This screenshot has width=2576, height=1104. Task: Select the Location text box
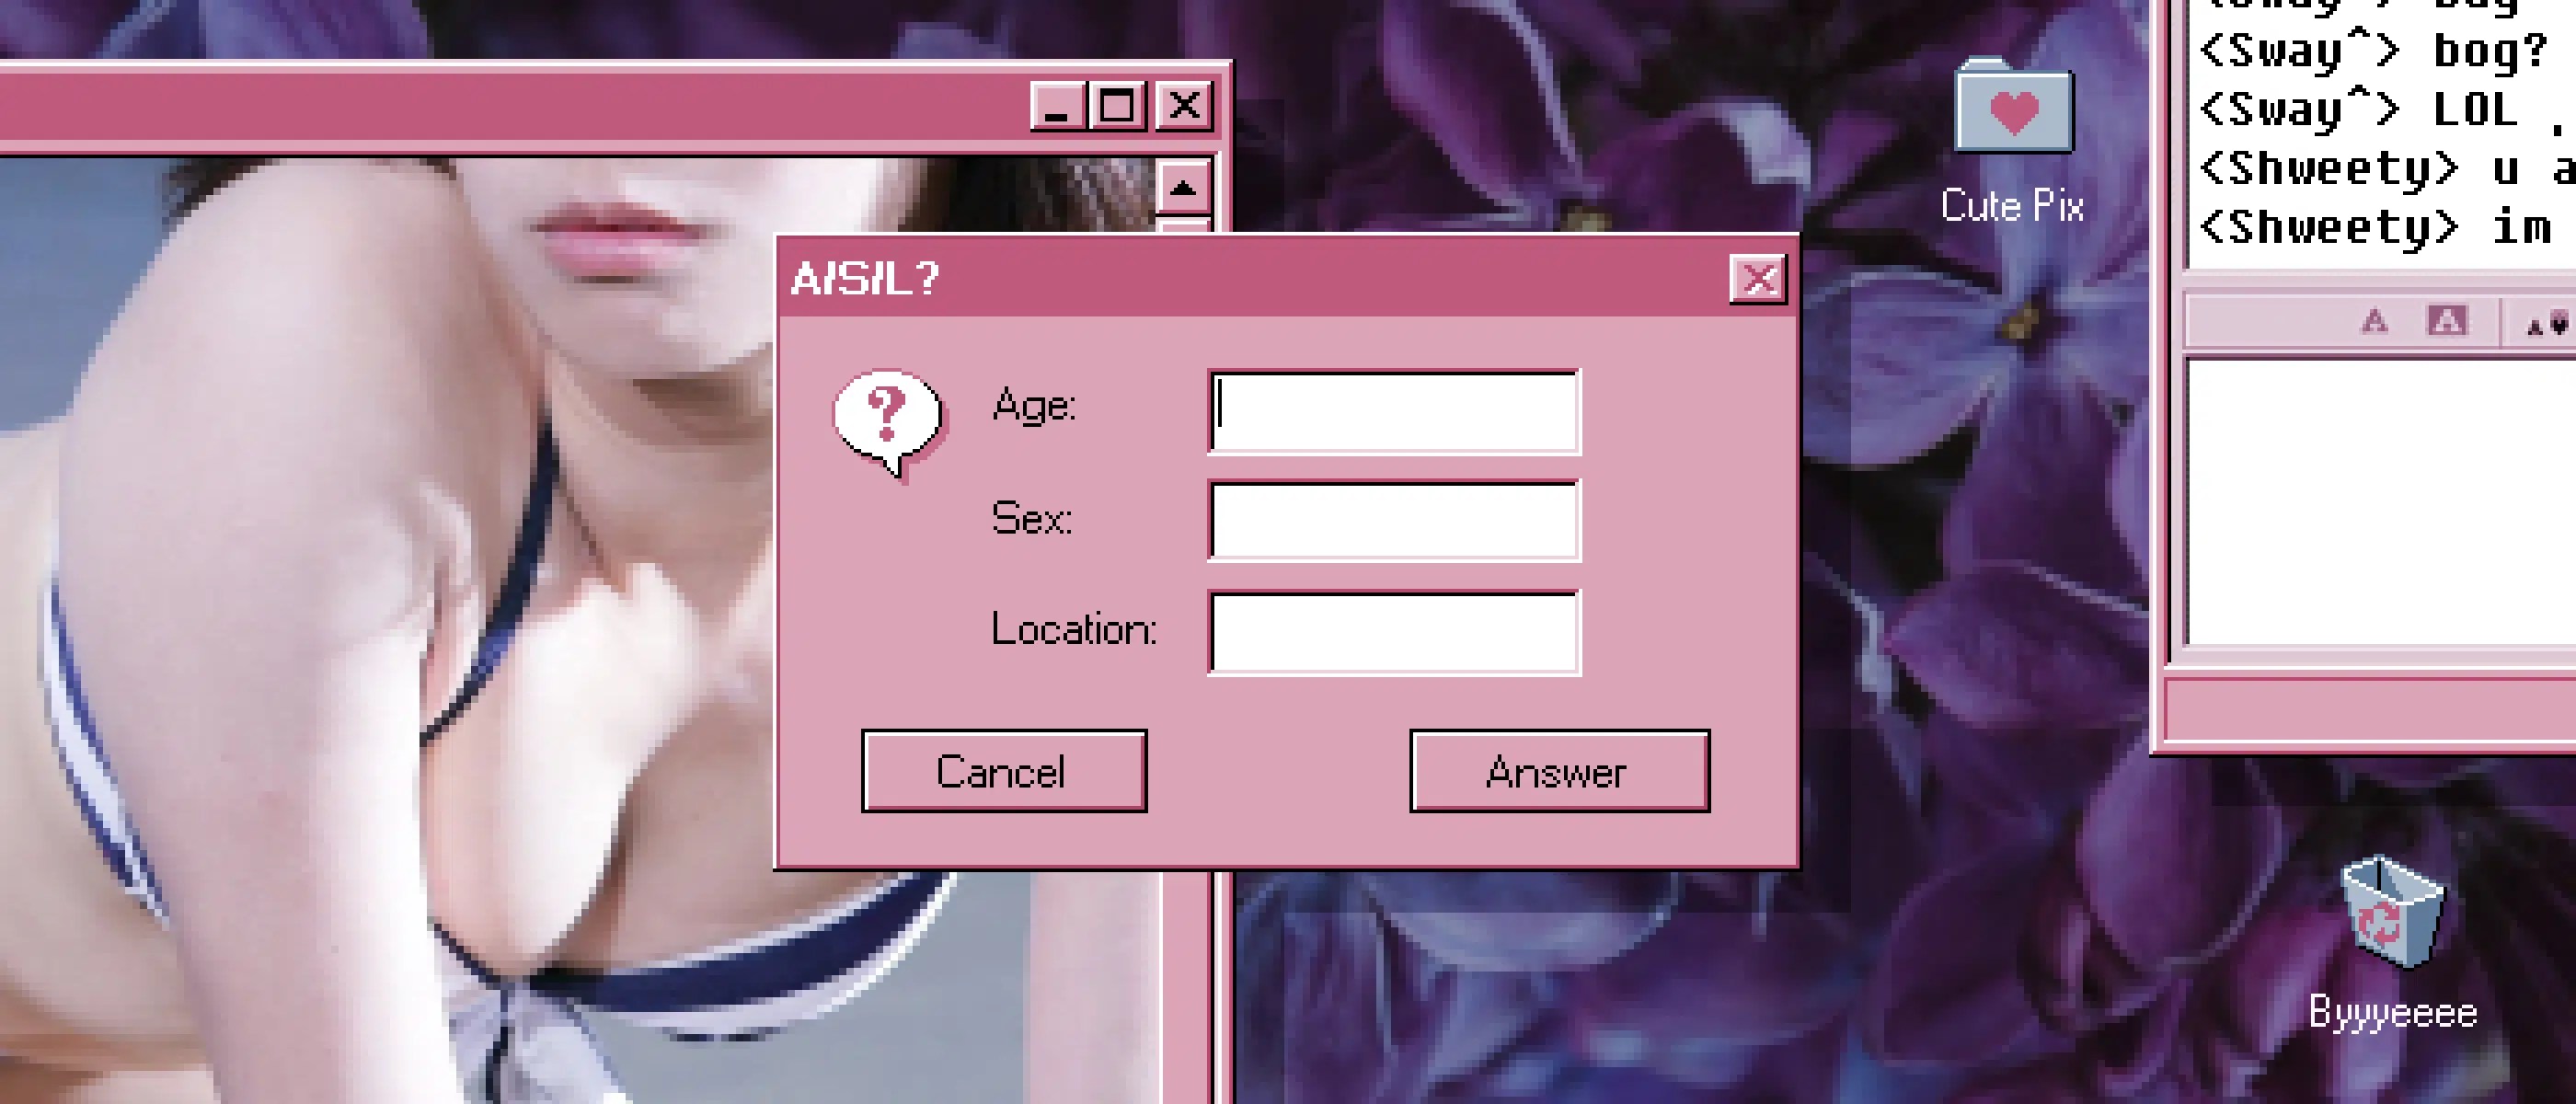click(x=1394, y=632)
